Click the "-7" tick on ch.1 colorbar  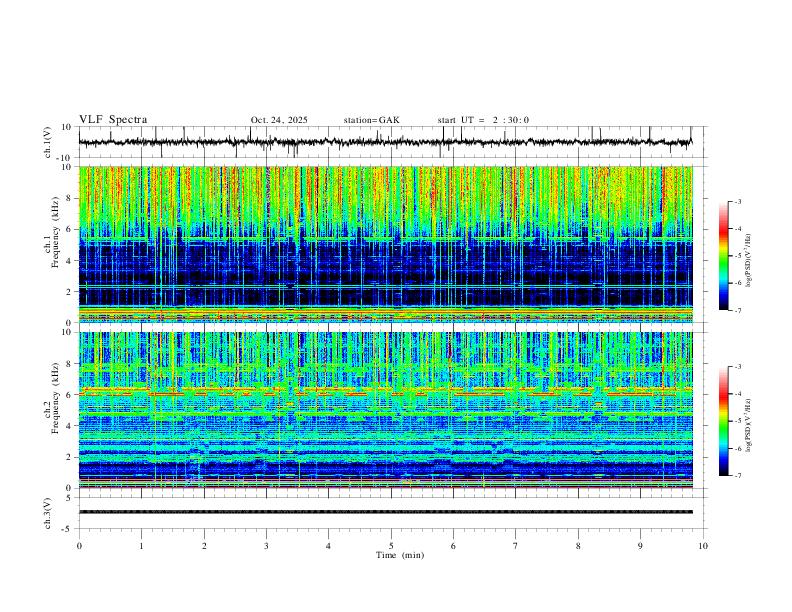tap(738, 311)
